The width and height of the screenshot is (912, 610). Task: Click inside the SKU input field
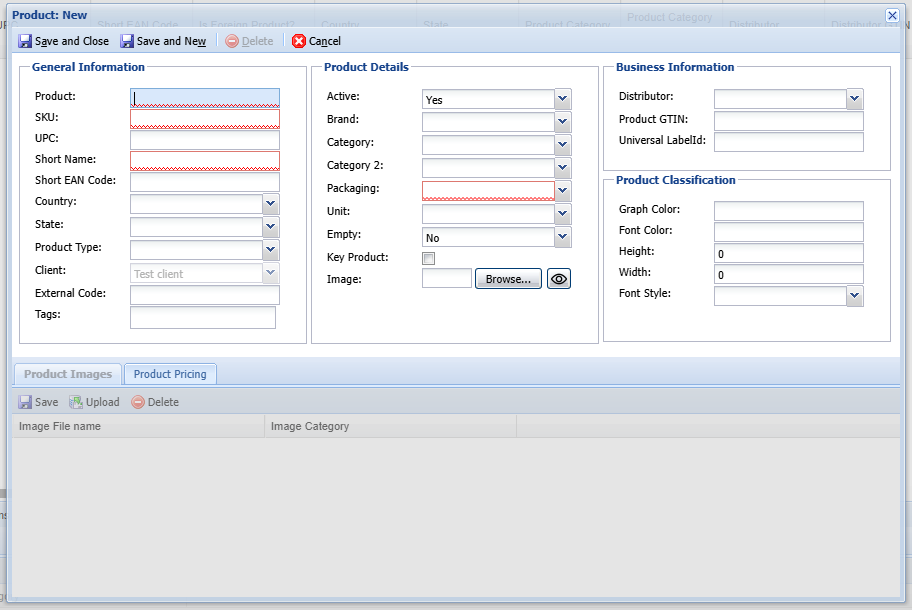click(x=204, y=117)
